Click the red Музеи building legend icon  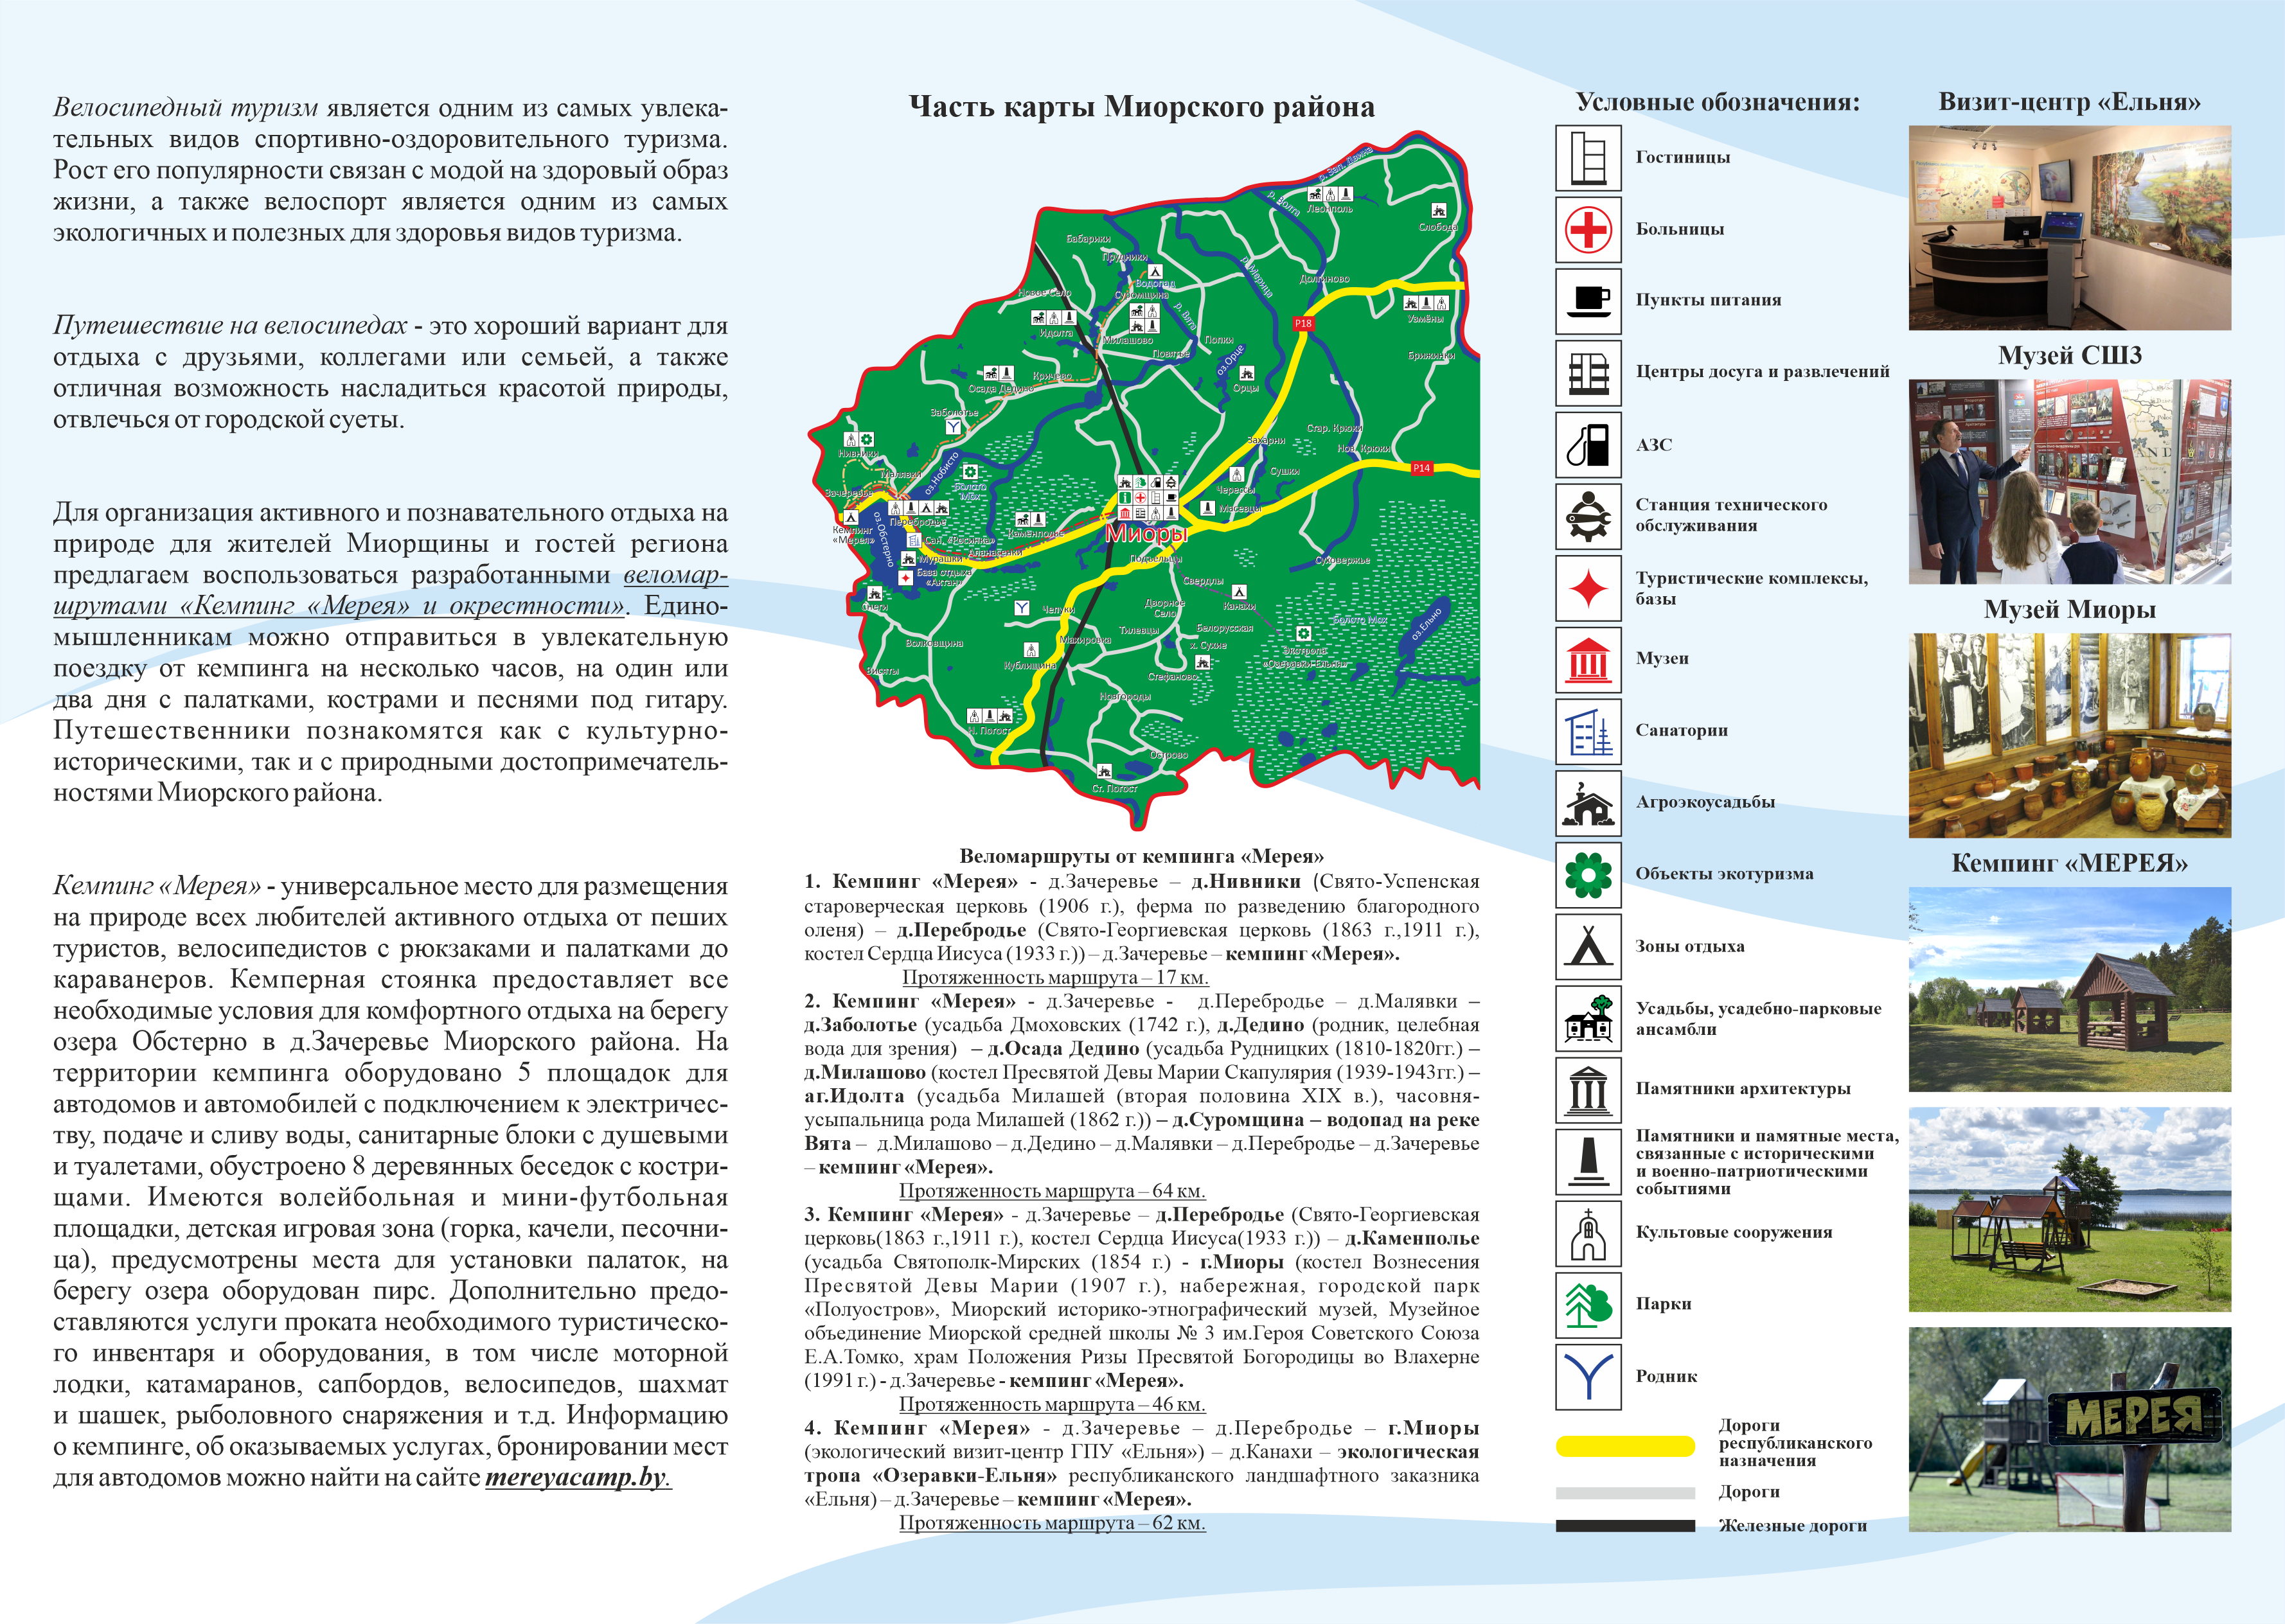click(x=1588, y=660)
